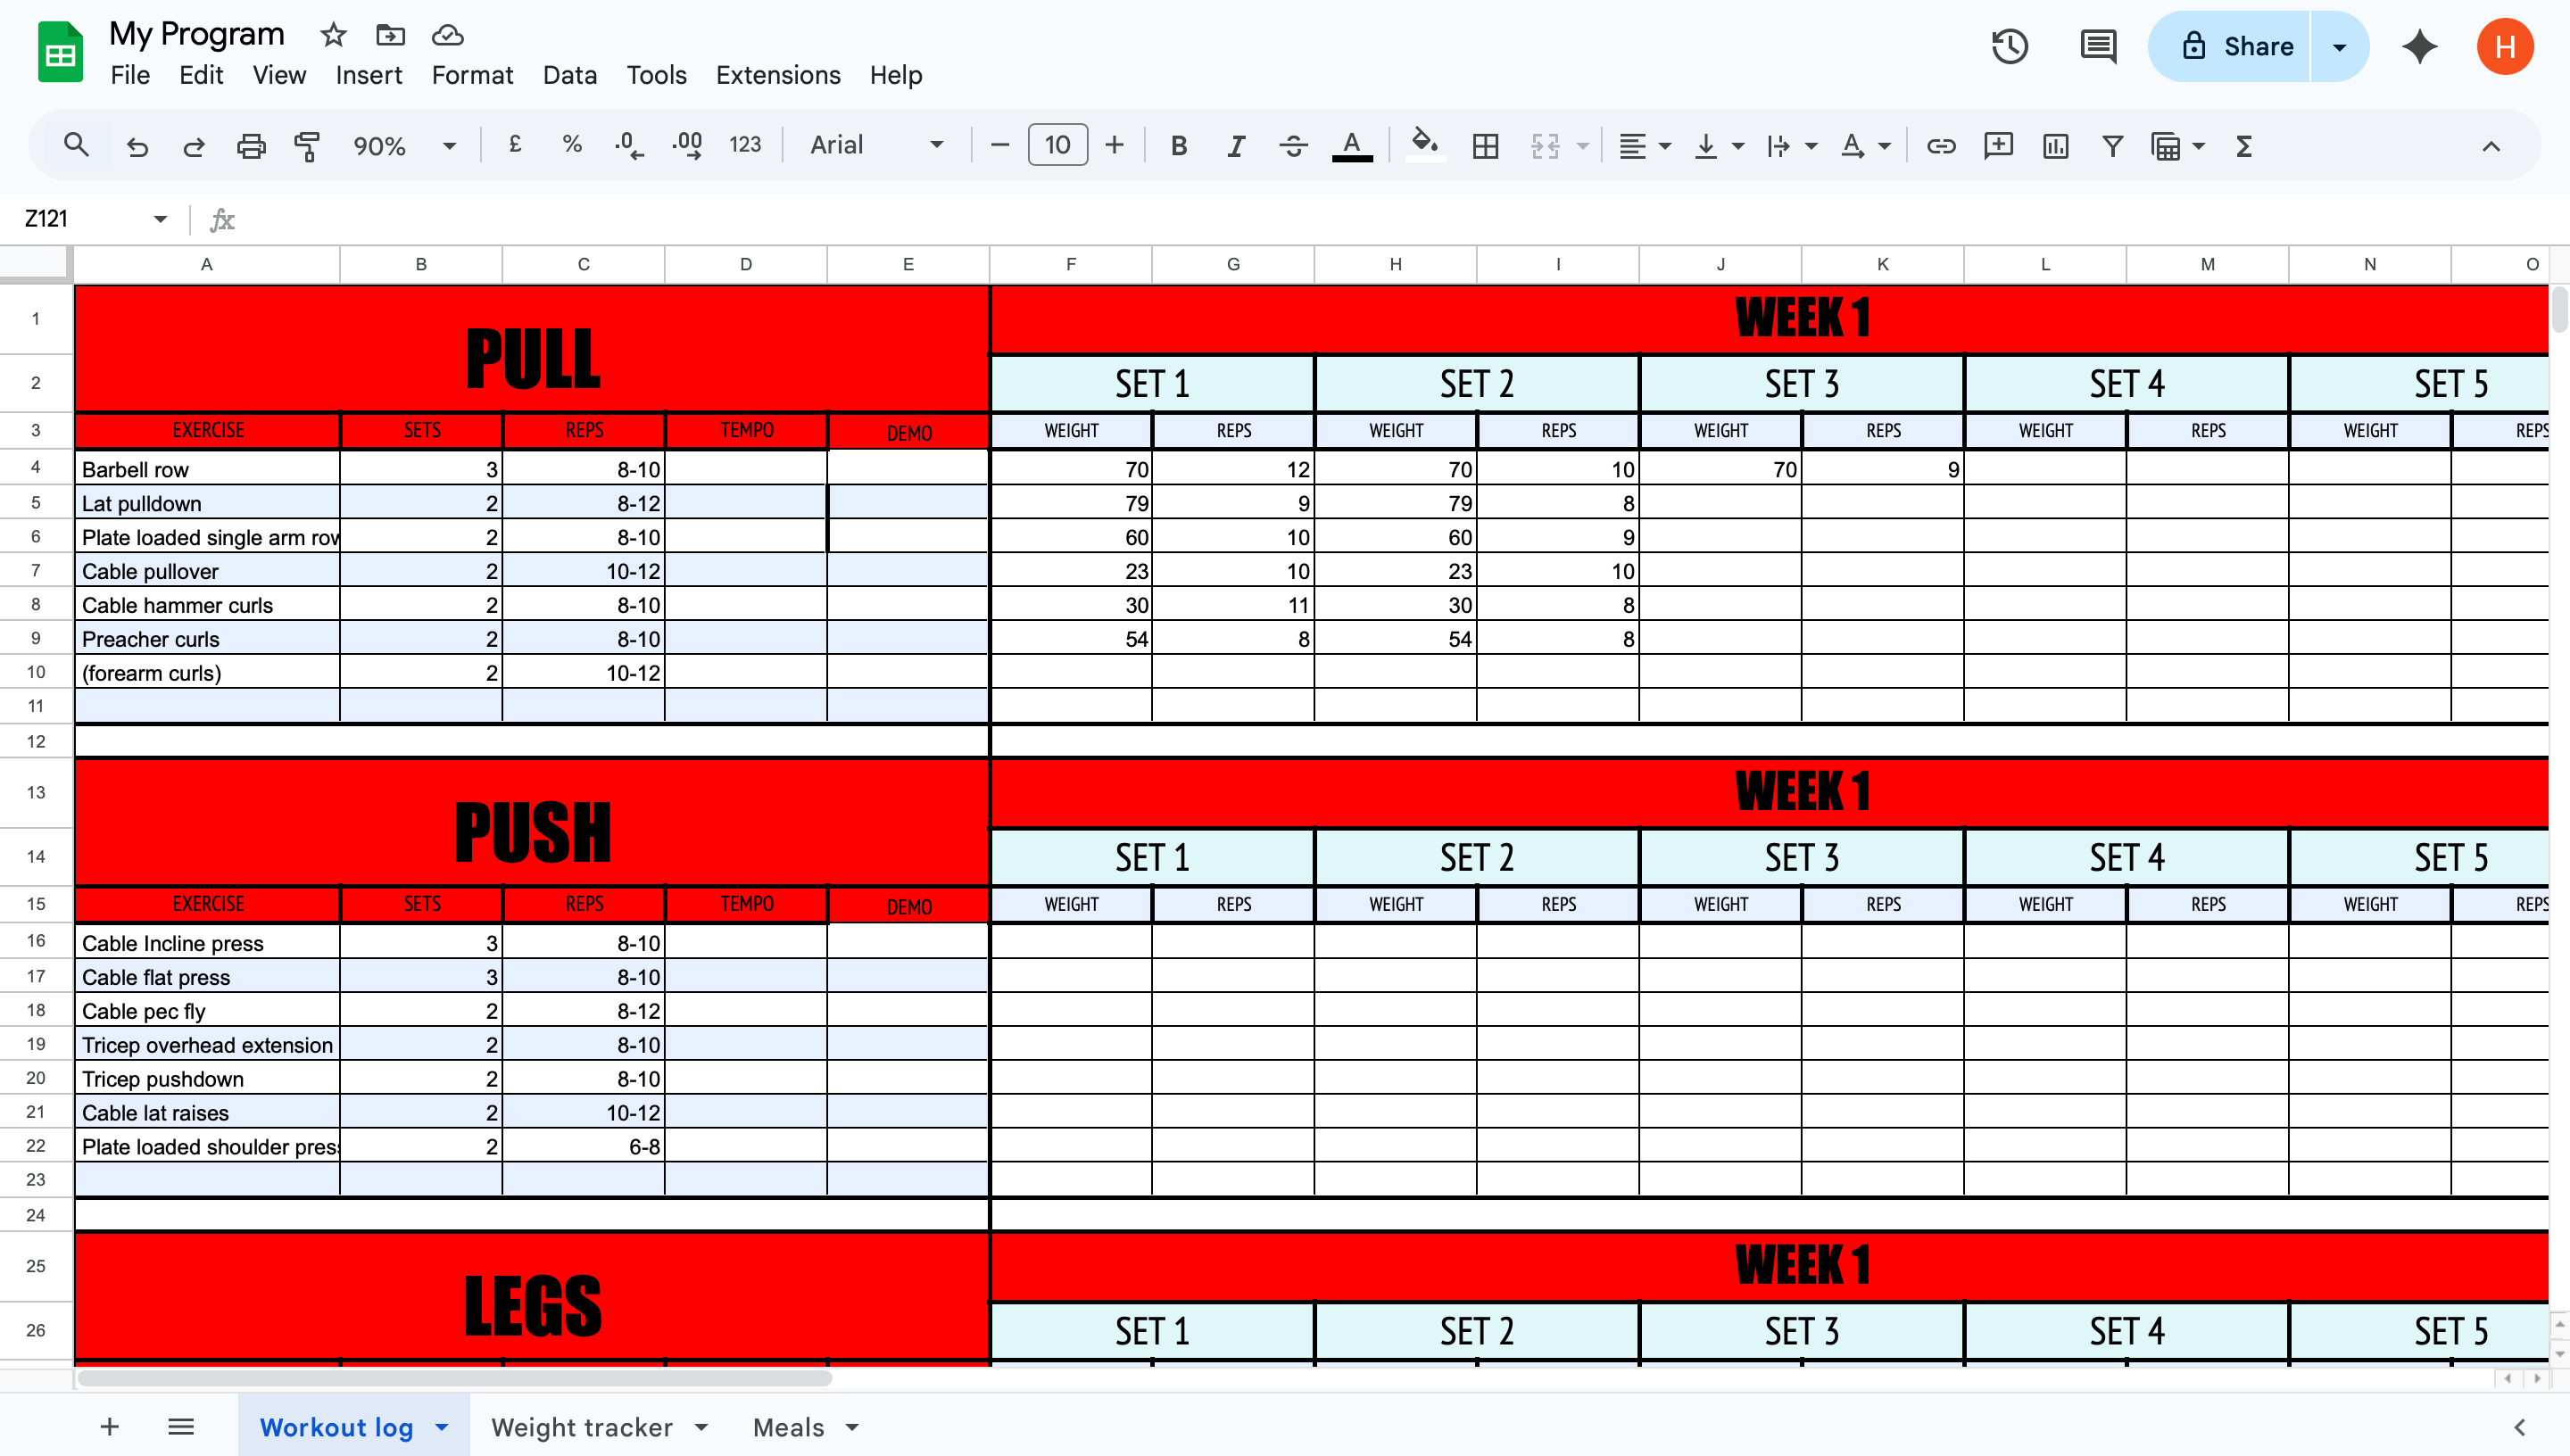This screenshot has width=2570, height=1456.
Task: Click the print icon
Action: [x=250, y=146]
